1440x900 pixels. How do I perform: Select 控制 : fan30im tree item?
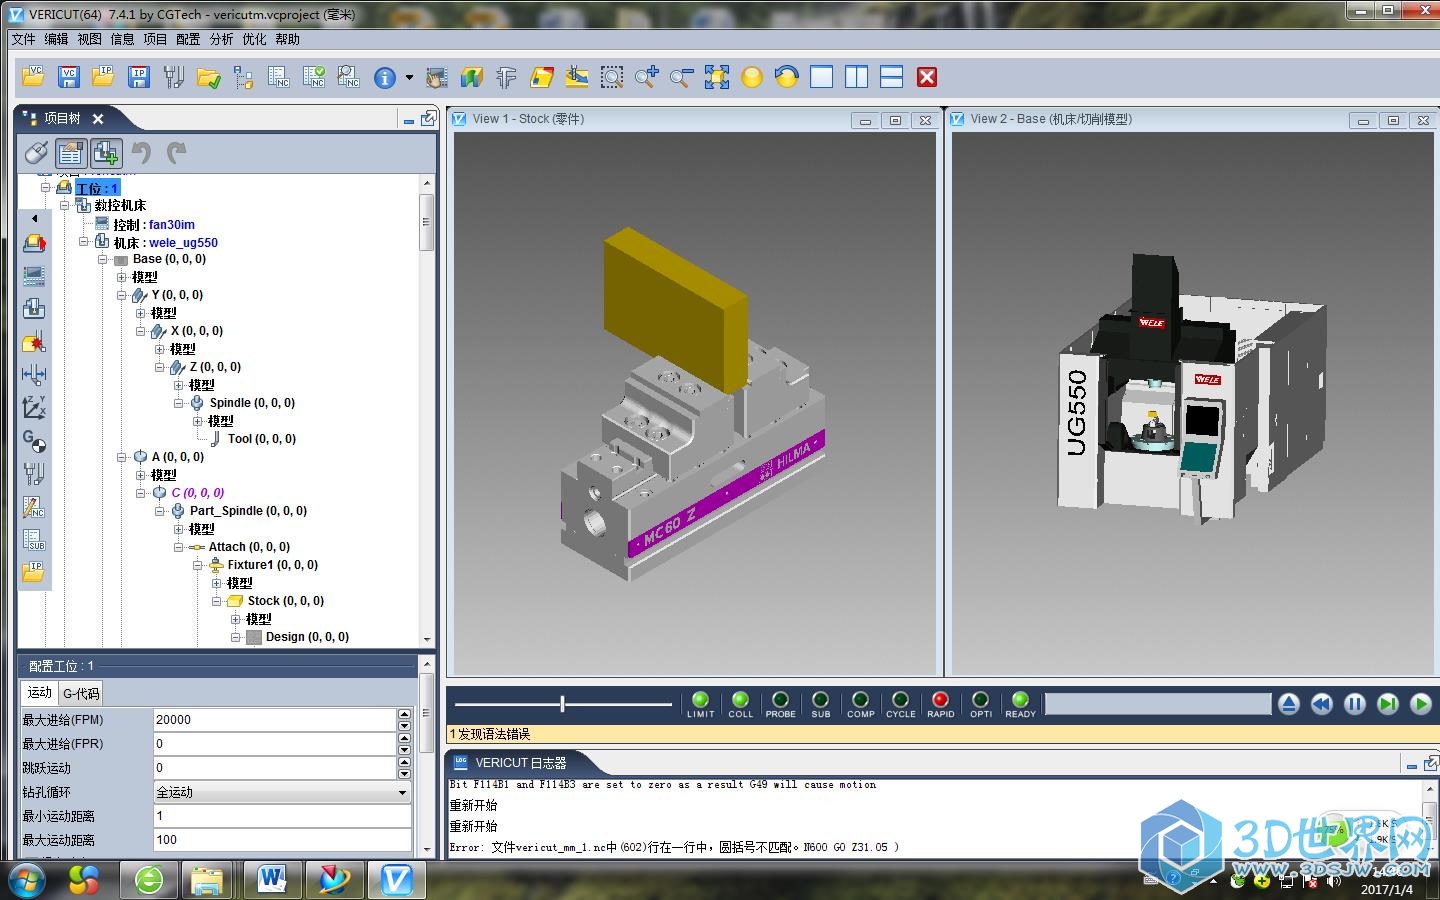(x=154, y=225)
